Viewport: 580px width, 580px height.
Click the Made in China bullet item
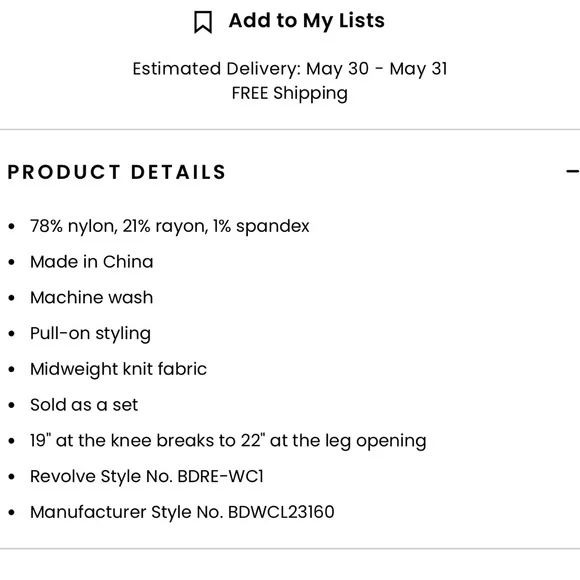(92, 262)
